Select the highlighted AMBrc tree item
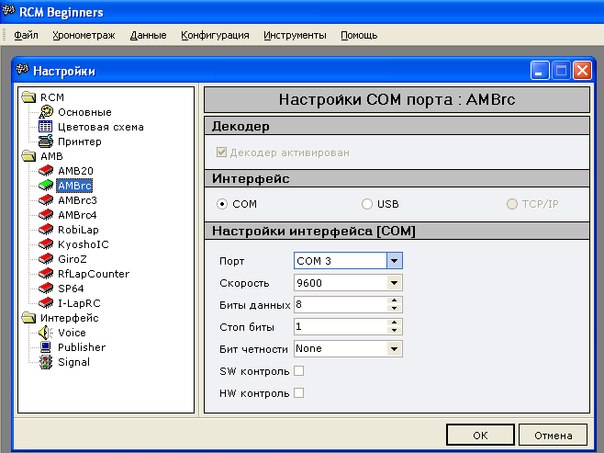This screenshot has height=453, width=604. click(x=75, y=185)
